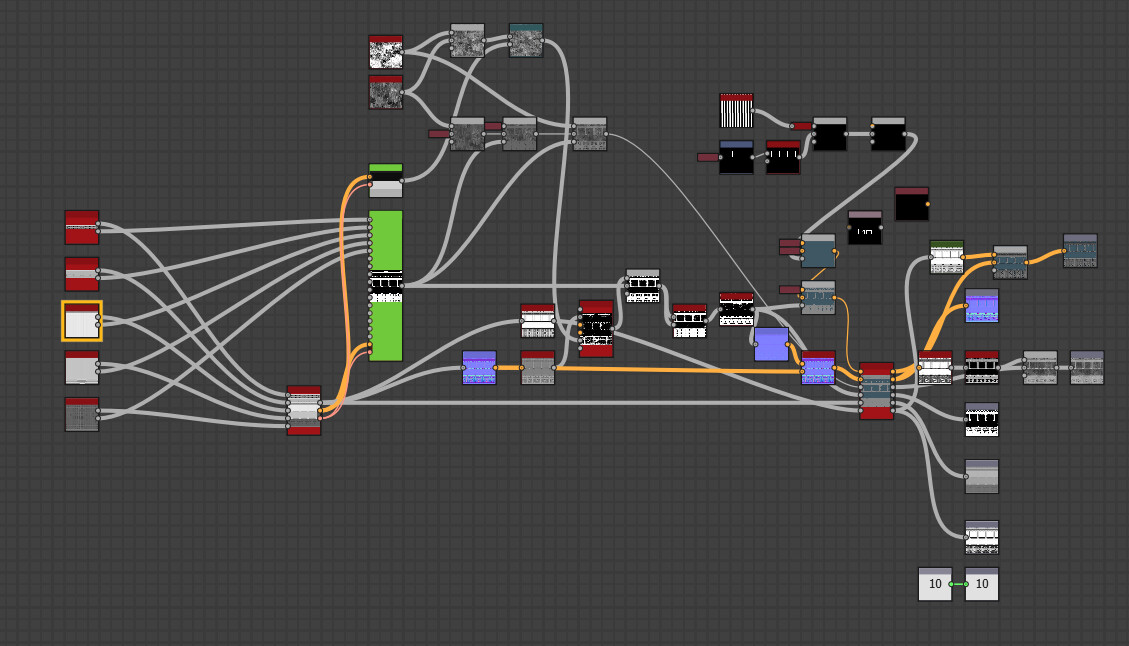Image resolution: width=1129 pixels, height=646 pixels.
Task: Click the left value node showing 10
Action: [933, 584]
